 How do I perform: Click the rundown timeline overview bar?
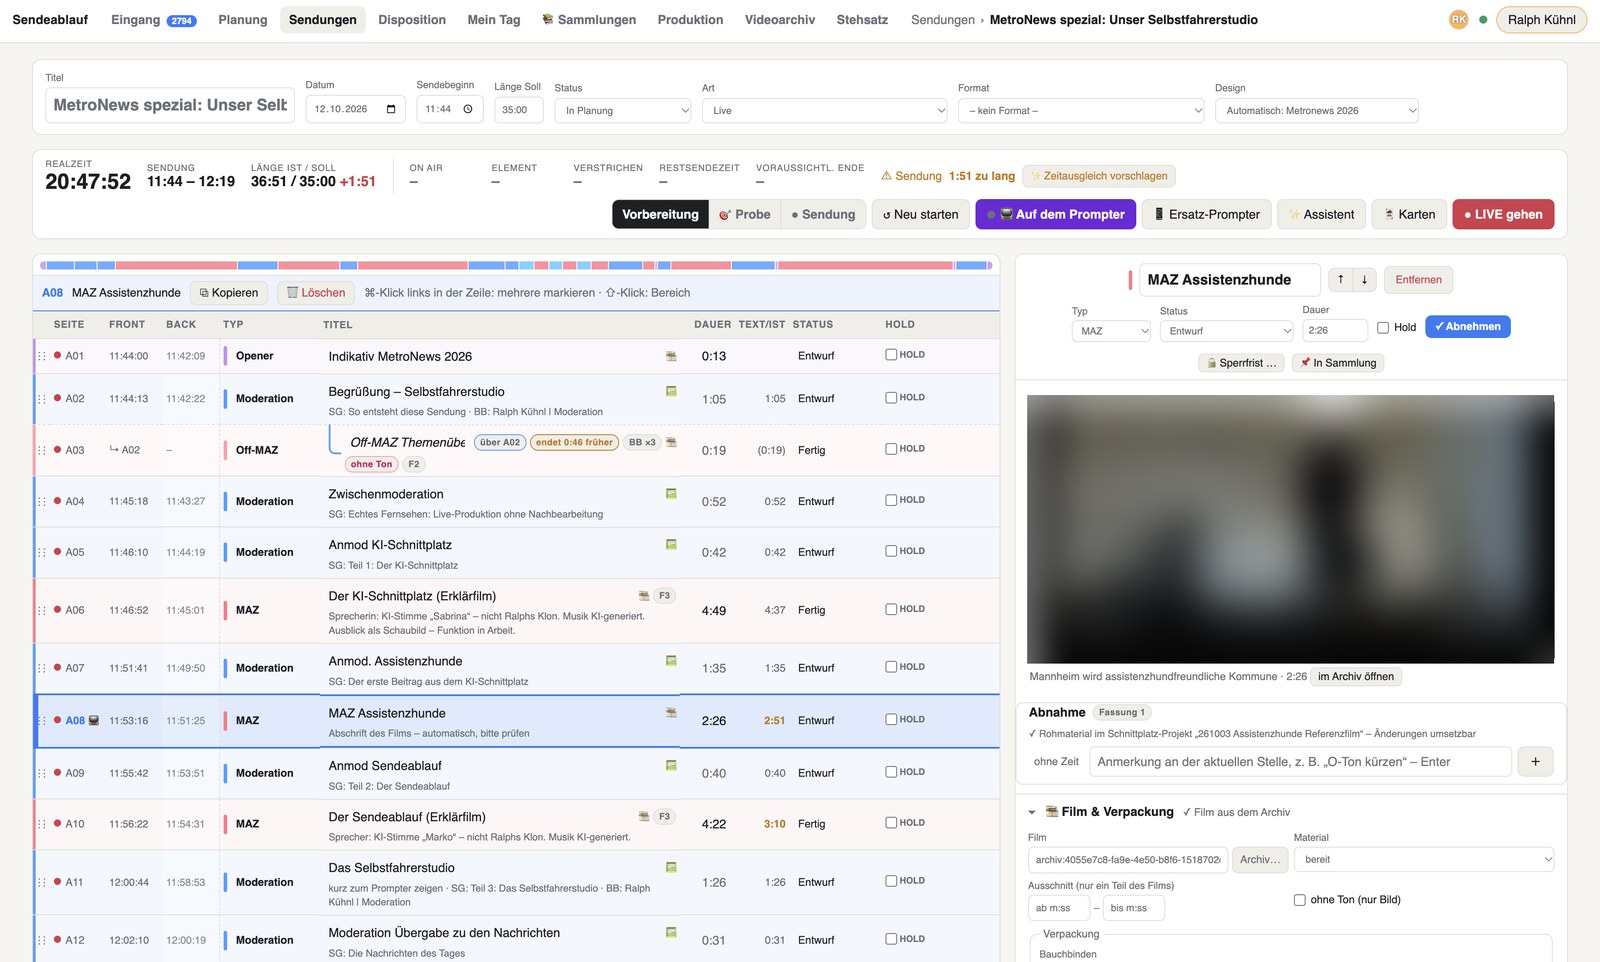[x=516, y=265]
